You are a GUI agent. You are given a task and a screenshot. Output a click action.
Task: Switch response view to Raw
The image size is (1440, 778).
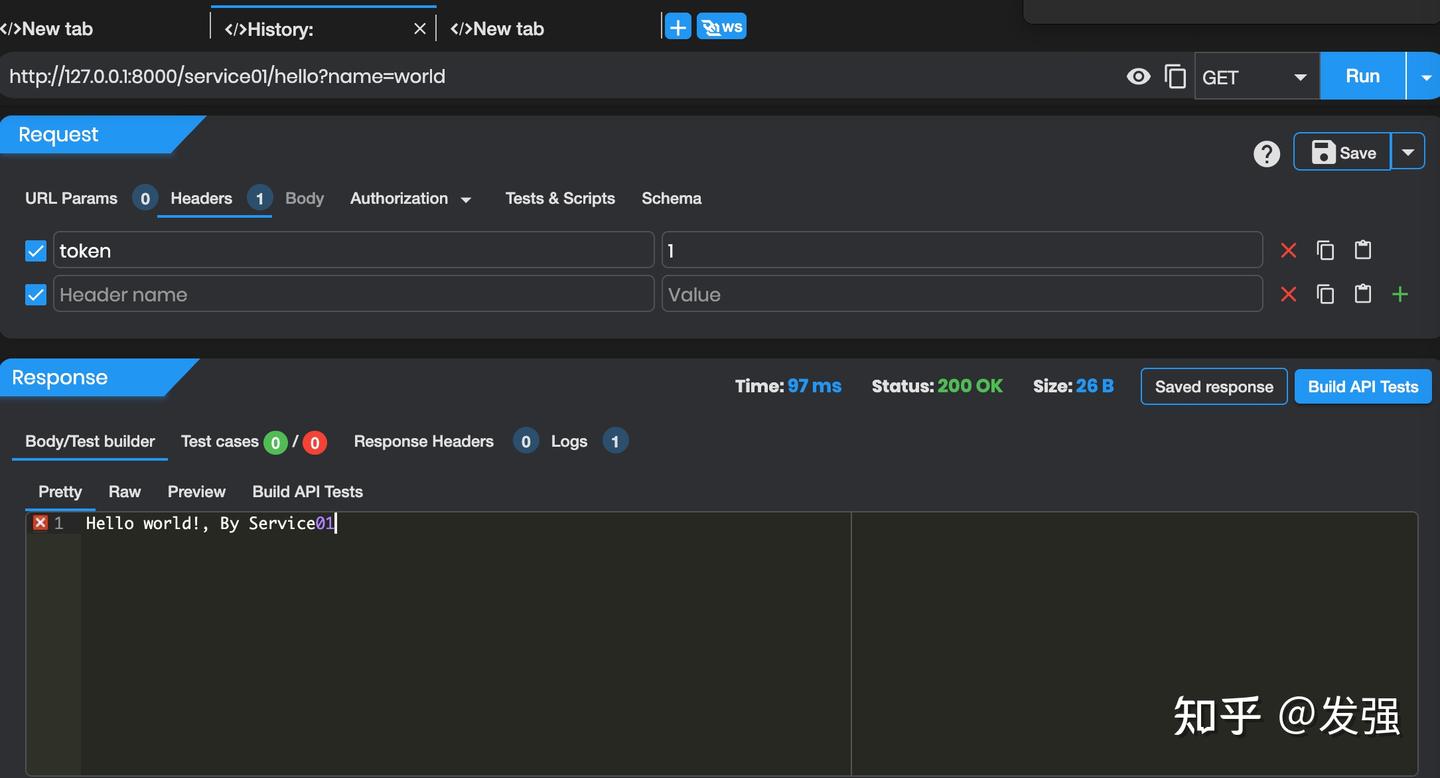(x=125, y=492)
